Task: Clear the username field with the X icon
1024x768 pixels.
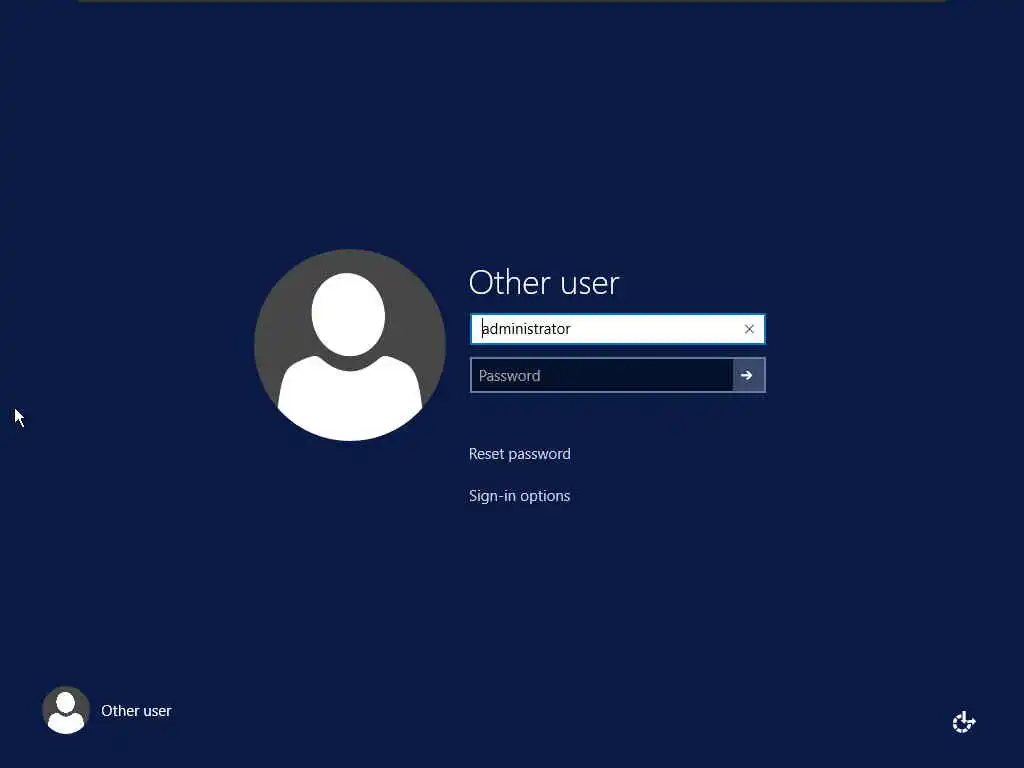Action: click(x=749, y=329)
